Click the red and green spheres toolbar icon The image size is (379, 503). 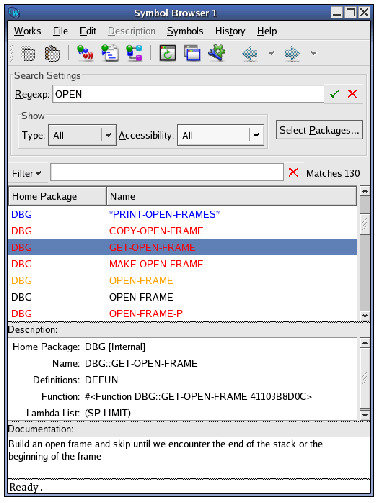pos(85,53)
